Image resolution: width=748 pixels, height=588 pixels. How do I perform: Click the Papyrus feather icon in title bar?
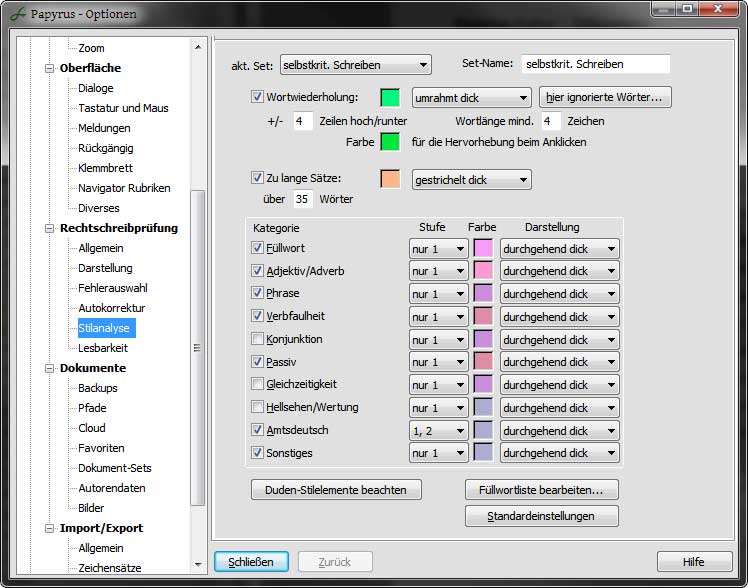coord(17,14)
